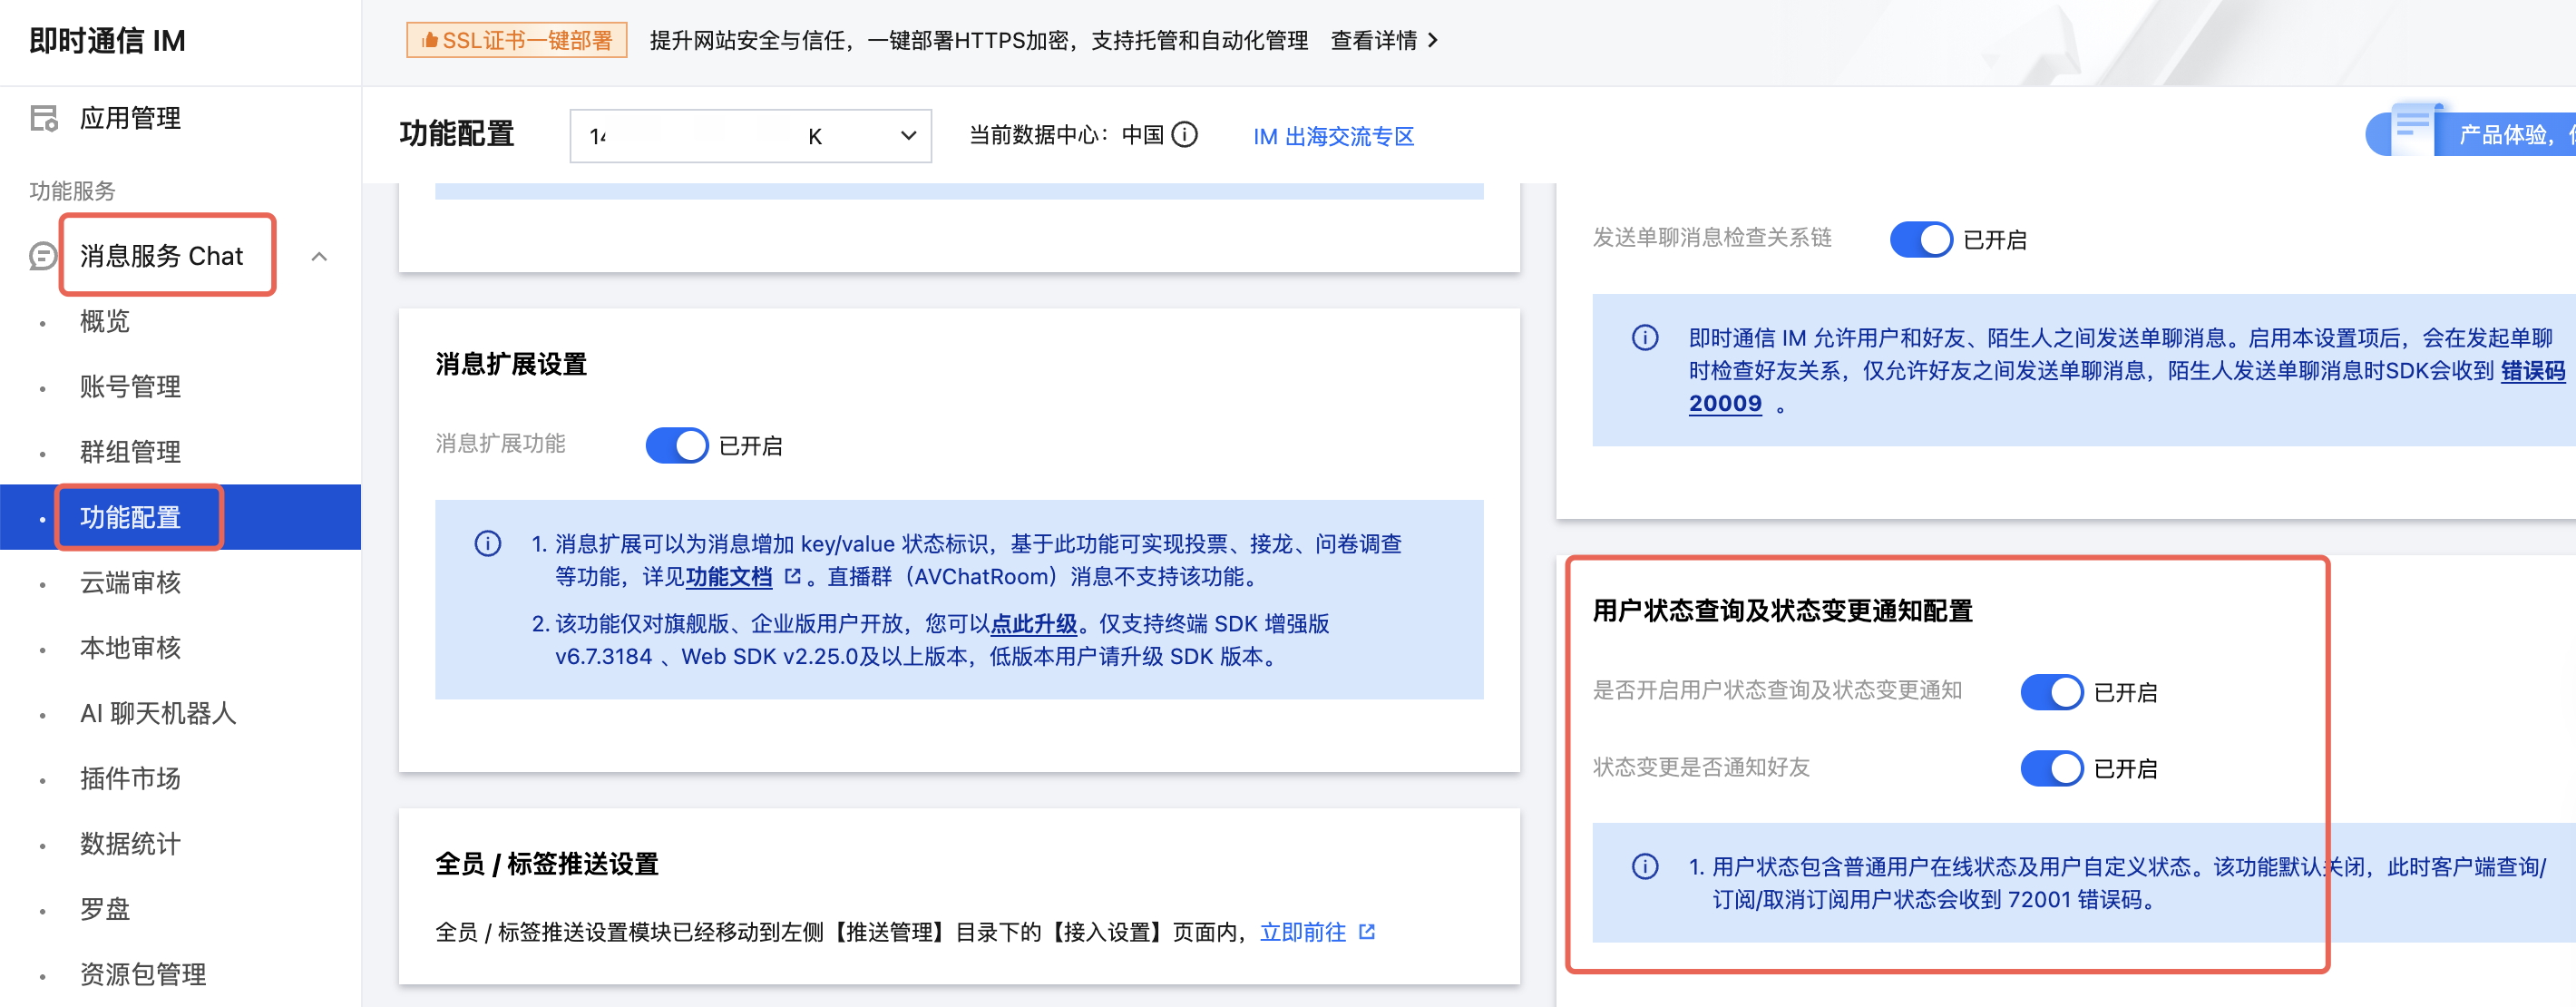This screenshot has width=2576, height=1007.
Task: Collapse the 消息服务 Chat menu chevron
Action: click(x=319, y=257)
